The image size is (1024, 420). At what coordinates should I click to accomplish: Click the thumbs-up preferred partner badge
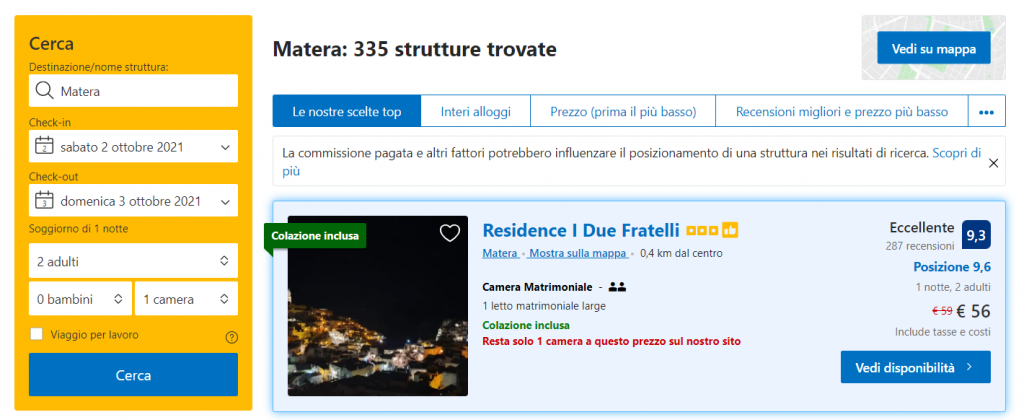730,230
